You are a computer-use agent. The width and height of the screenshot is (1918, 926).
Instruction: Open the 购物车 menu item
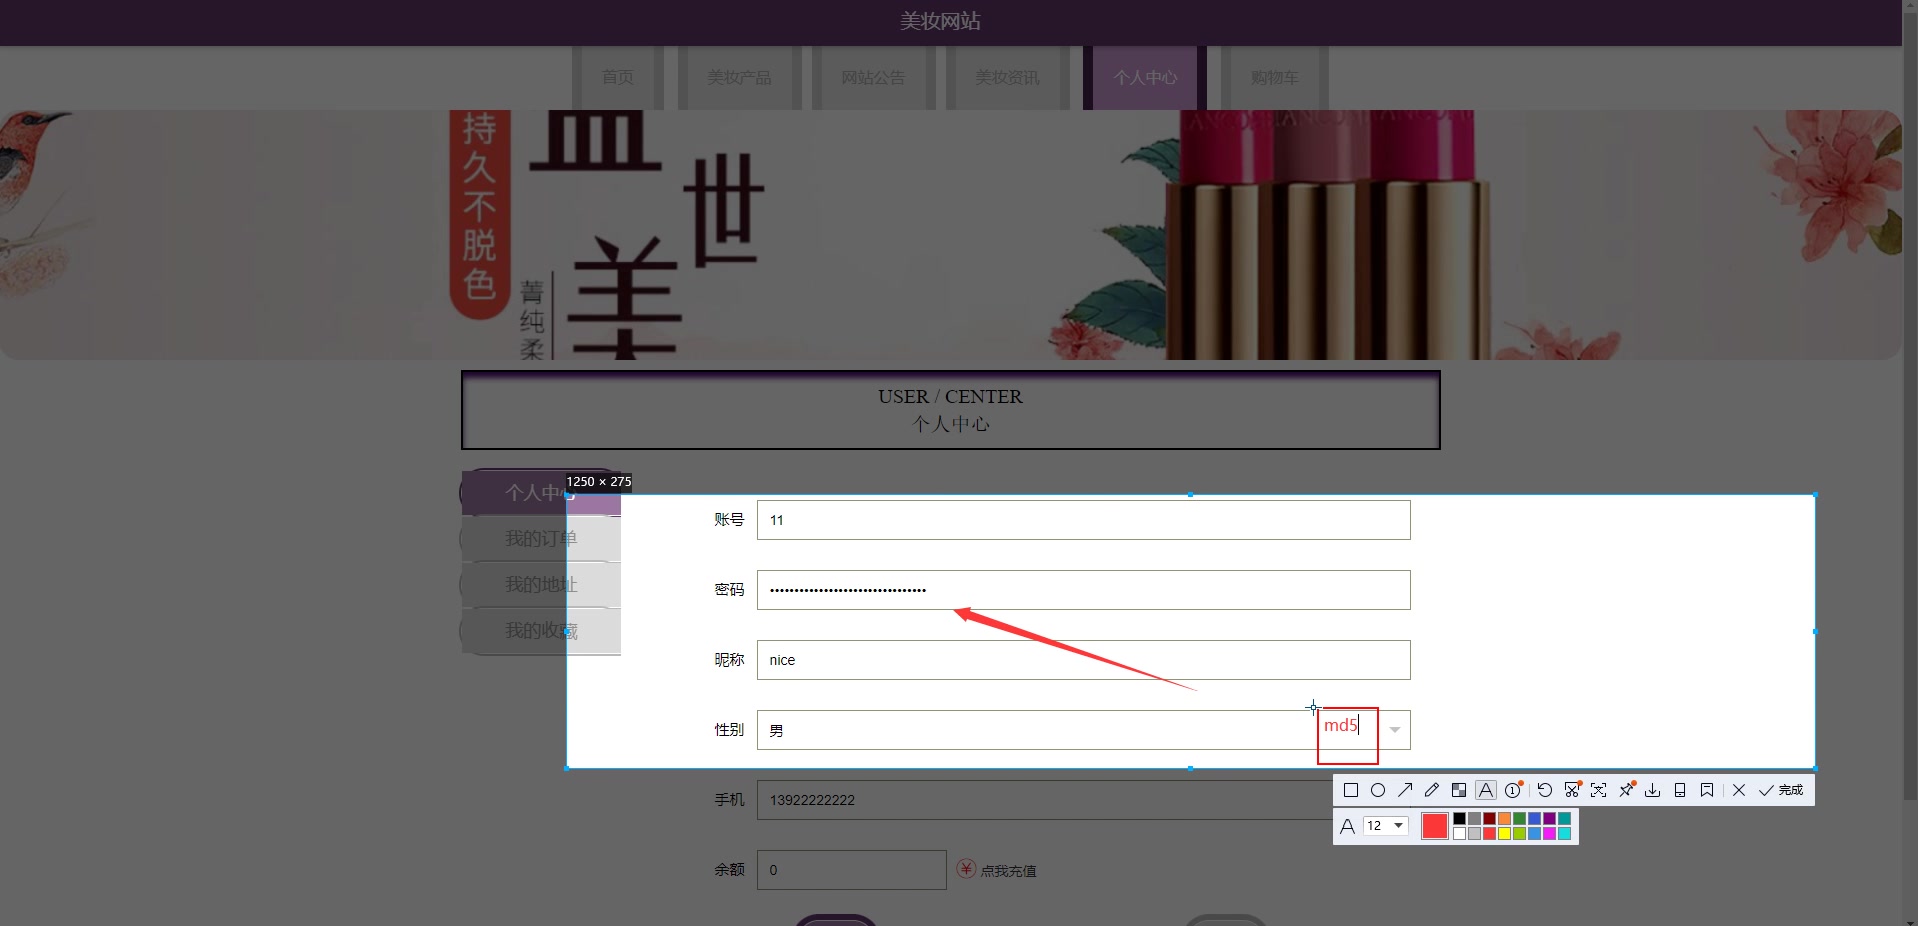pos(1273,77)
